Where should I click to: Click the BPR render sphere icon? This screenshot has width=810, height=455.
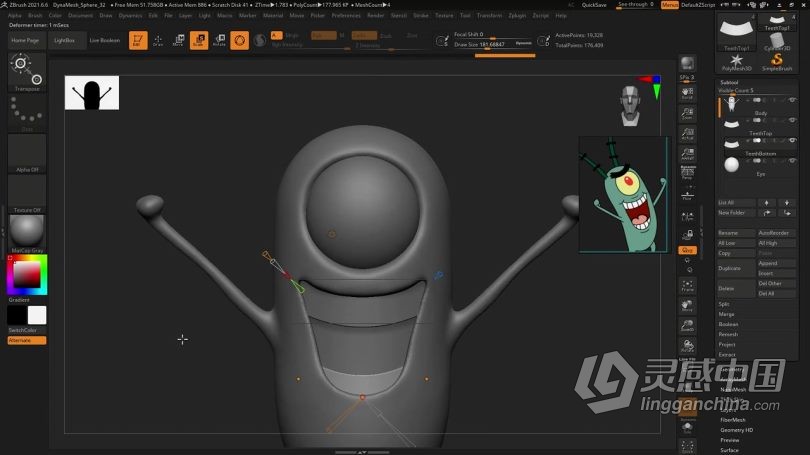687,64
